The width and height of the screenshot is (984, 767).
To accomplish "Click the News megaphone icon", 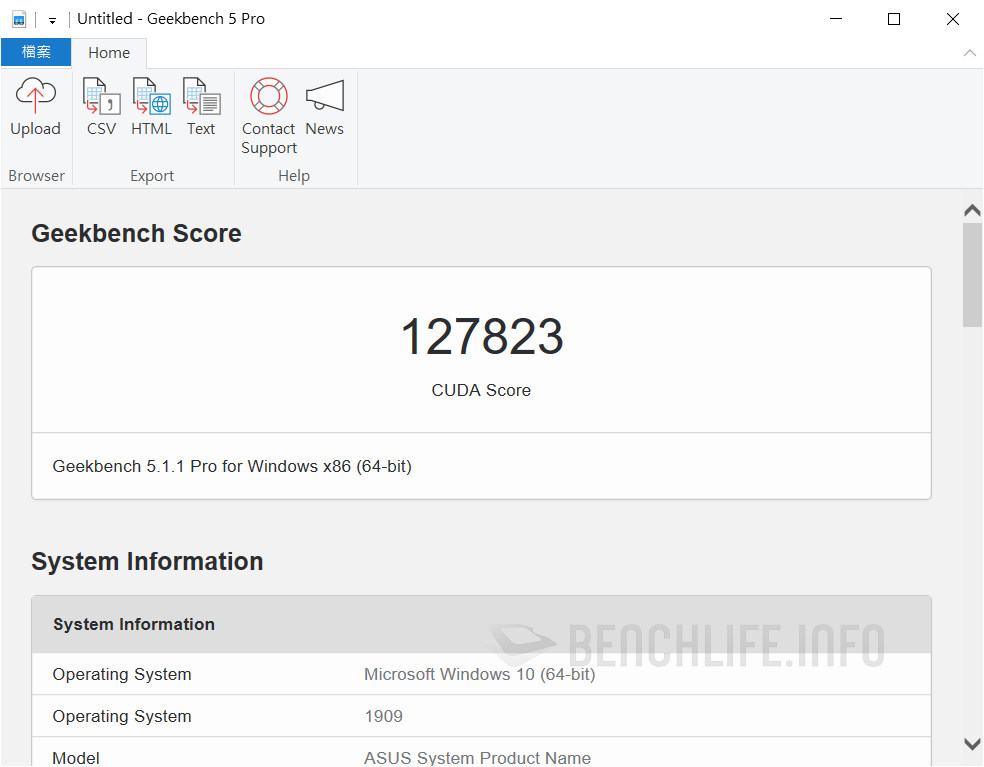I will [x=324, y=97].
